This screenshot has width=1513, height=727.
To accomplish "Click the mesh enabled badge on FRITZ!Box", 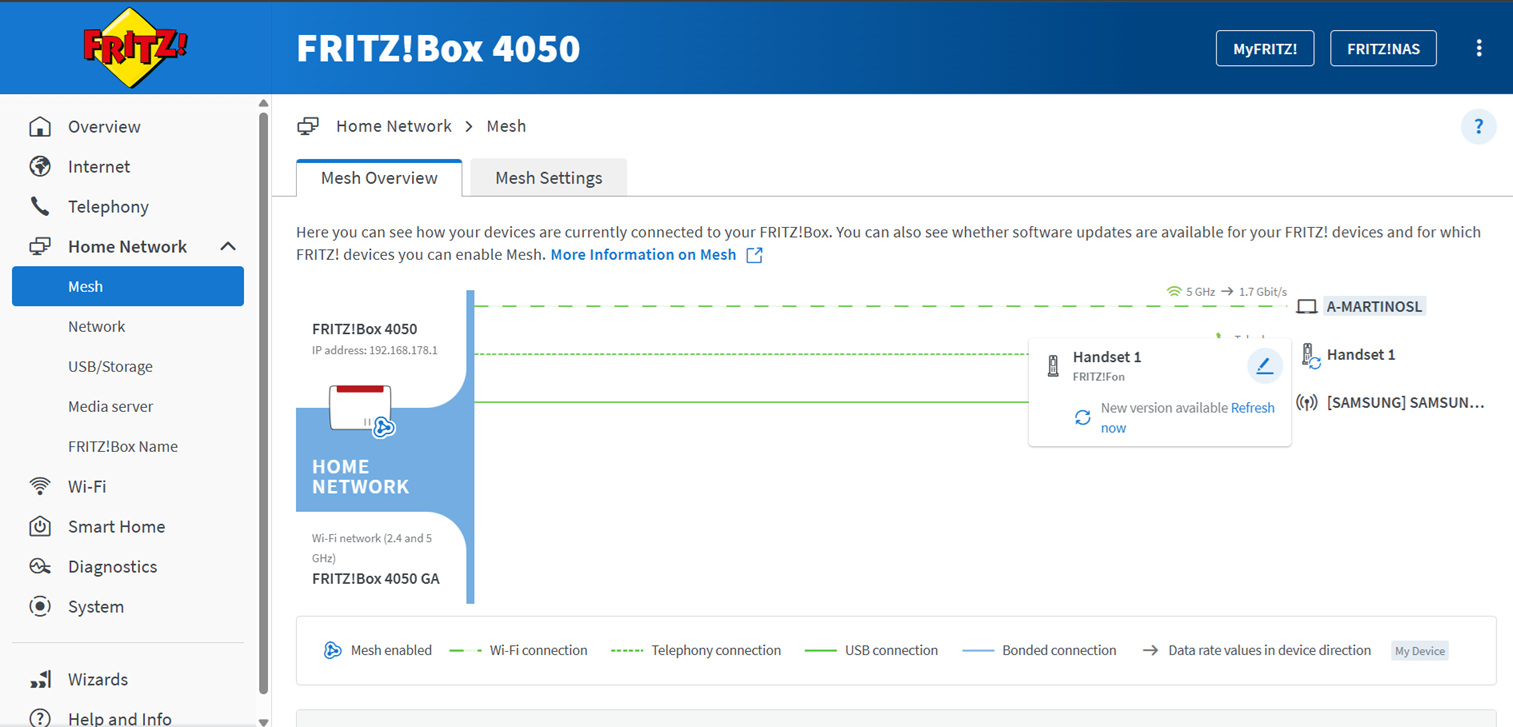I will click(383, 428).
